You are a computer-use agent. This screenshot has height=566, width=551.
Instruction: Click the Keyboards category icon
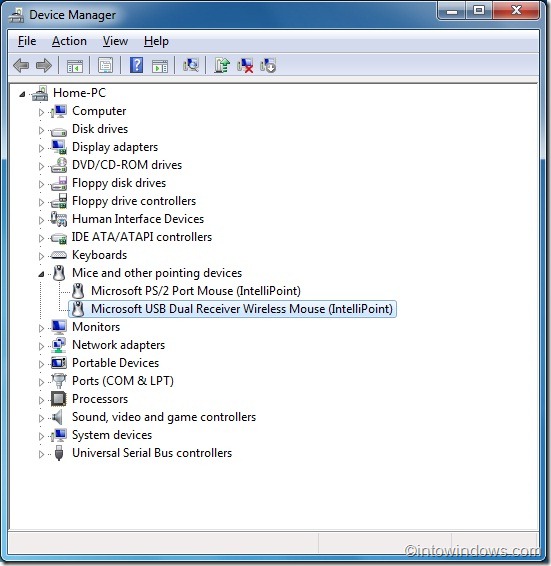[x=58, y=255]
